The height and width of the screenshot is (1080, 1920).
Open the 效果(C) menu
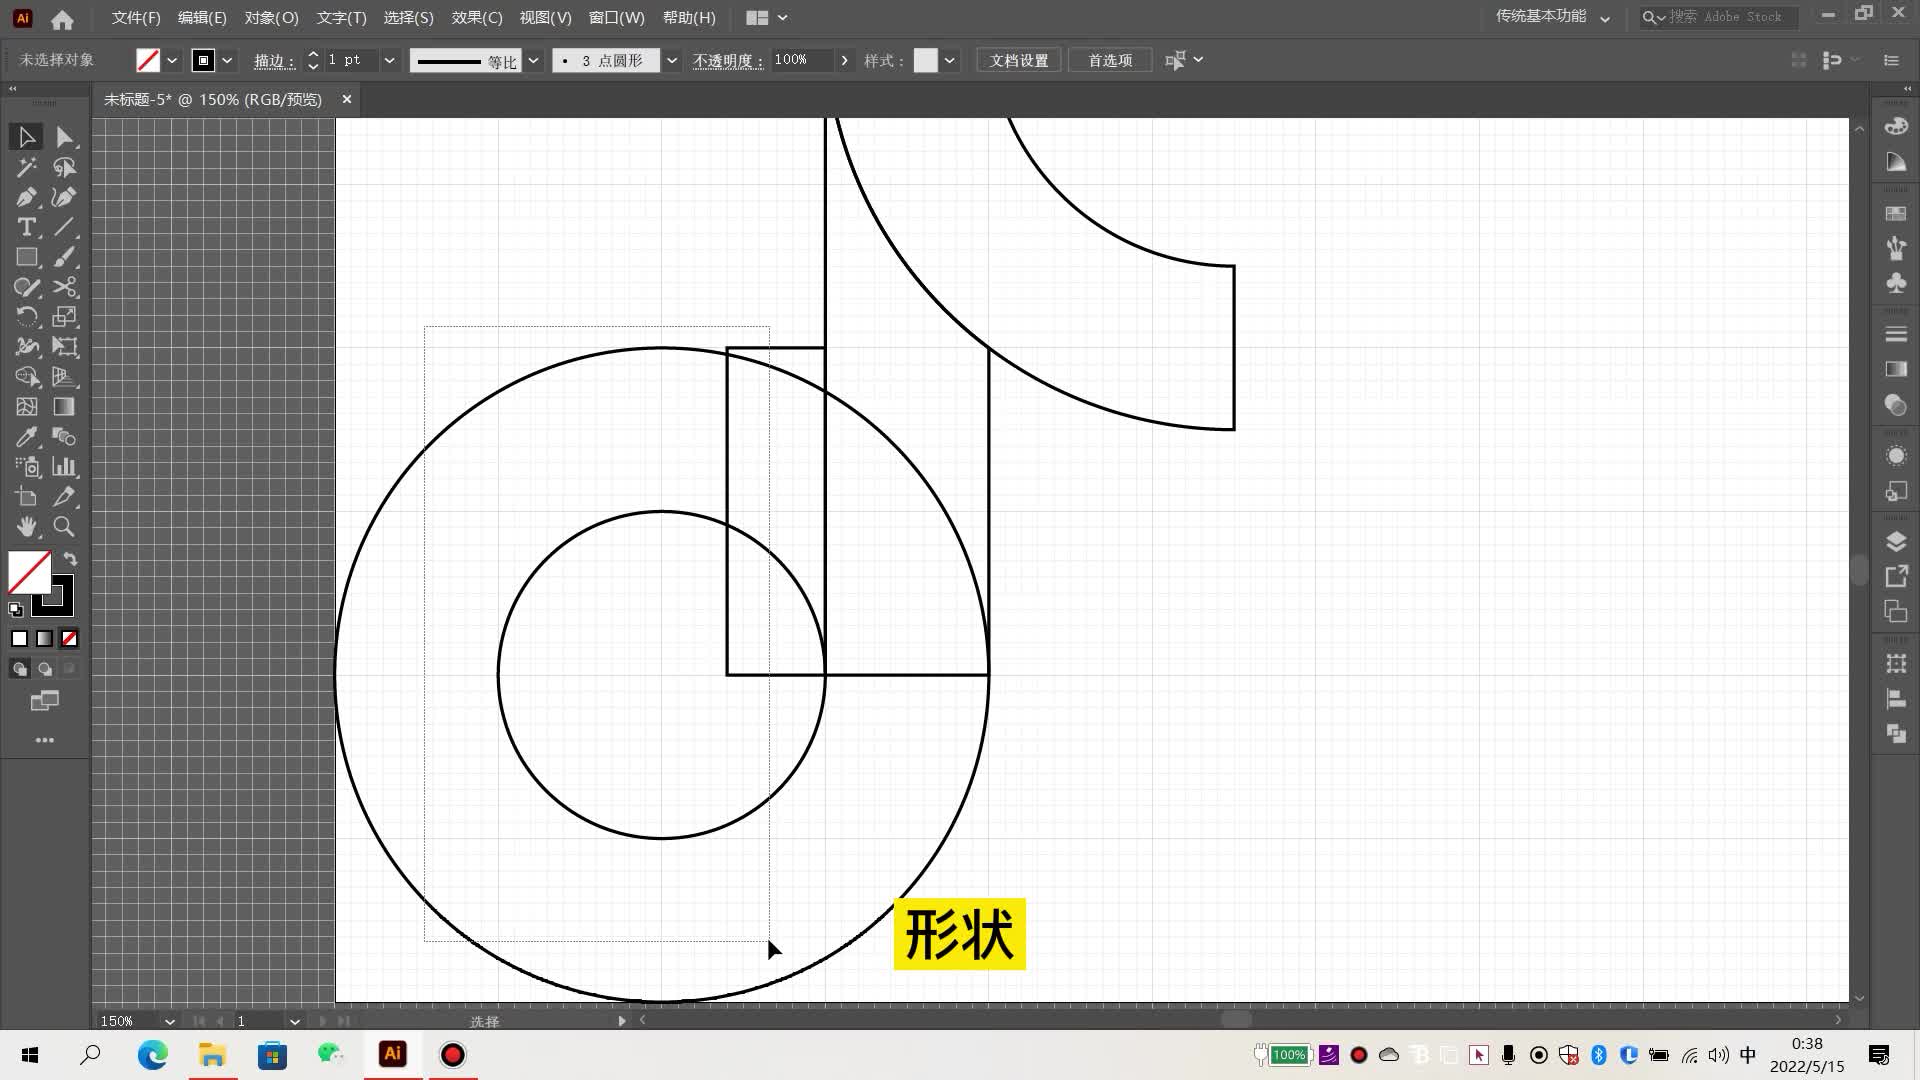(x=476, y=17)
